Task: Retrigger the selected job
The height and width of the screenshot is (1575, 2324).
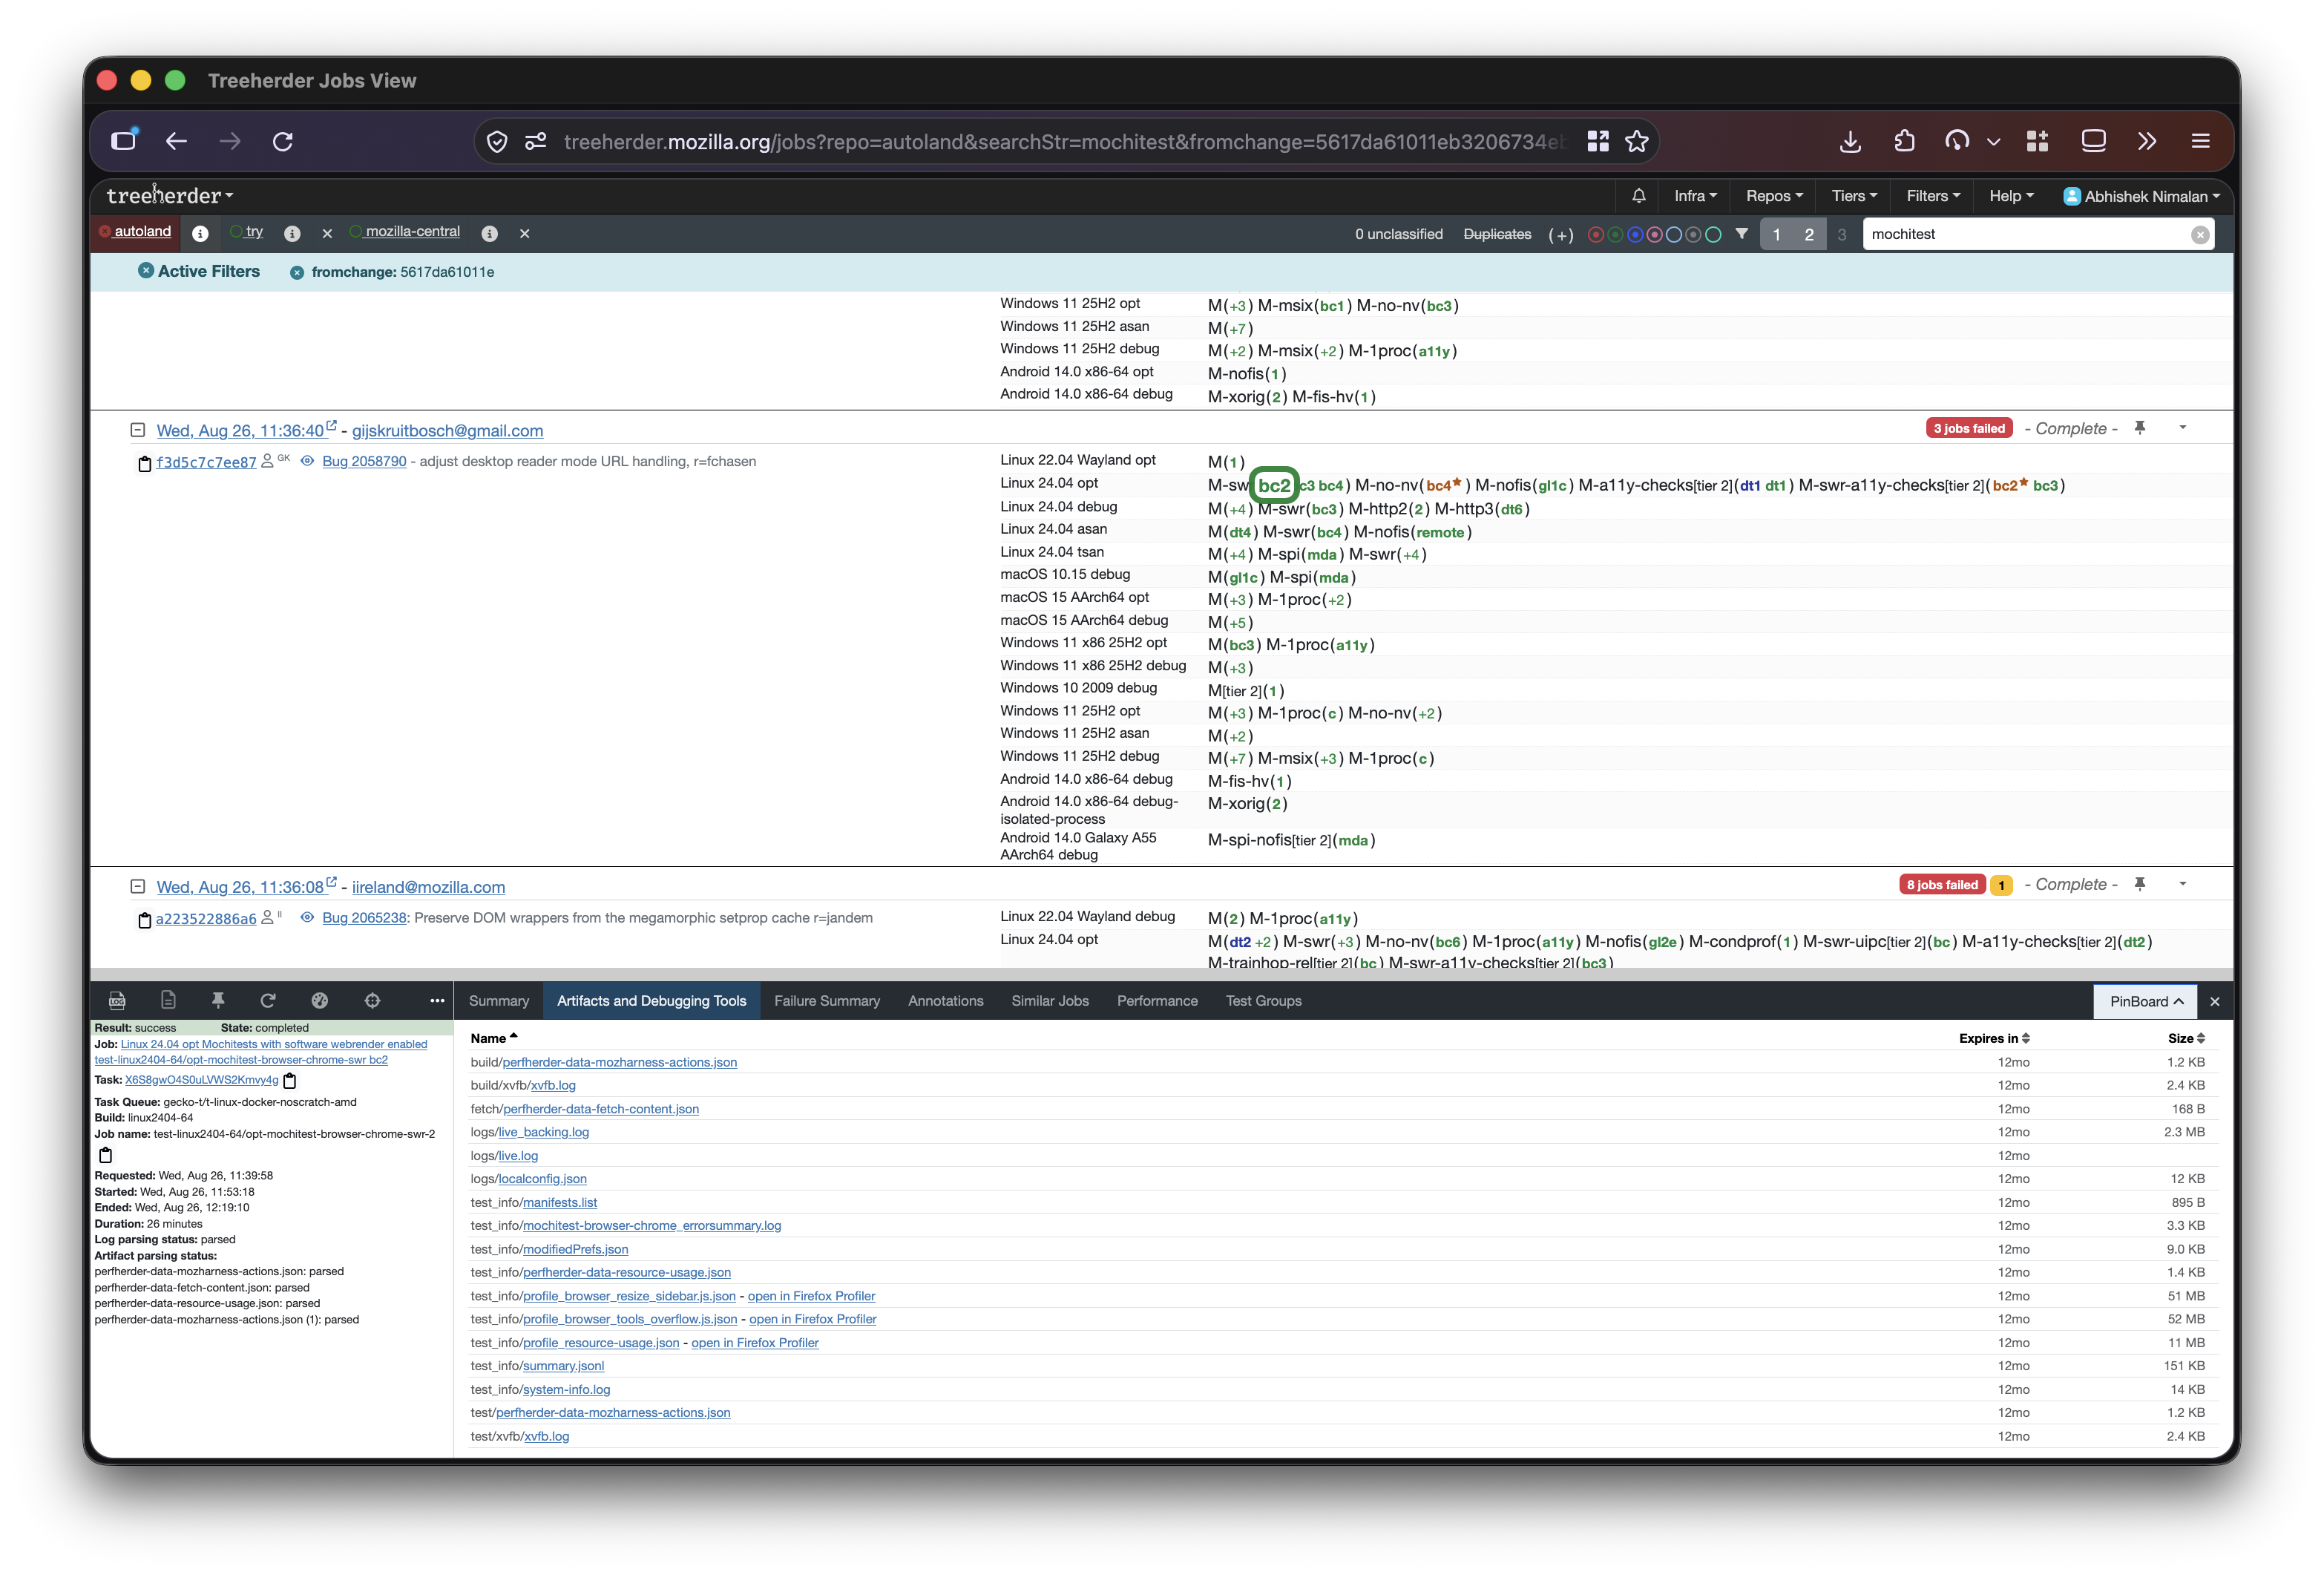Action: point(268,1000)
